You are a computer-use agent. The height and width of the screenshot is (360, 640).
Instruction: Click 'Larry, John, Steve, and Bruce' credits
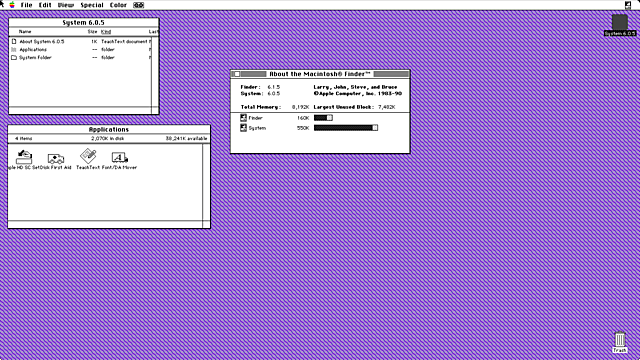point(355,87)
